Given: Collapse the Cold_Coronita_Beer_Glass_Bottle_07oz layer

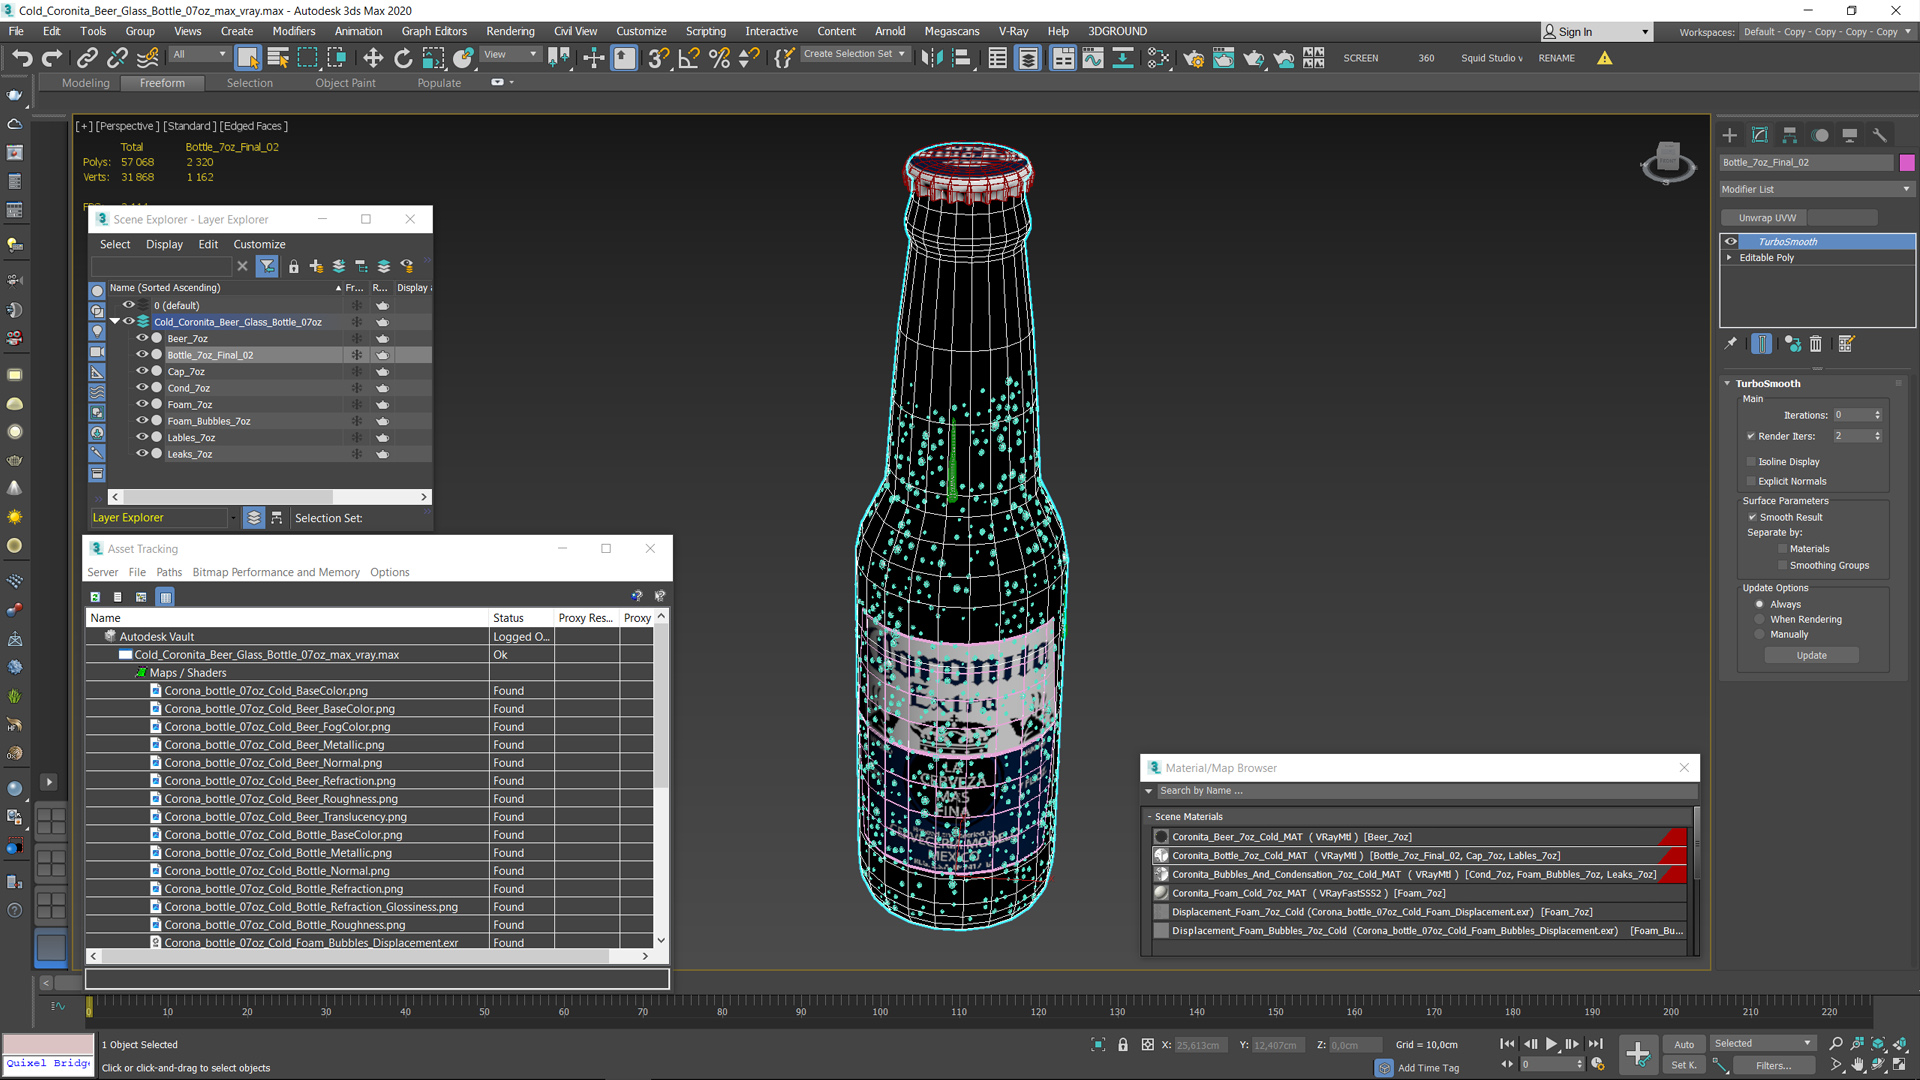Looking at the screenshot, I should coord(115,321).
